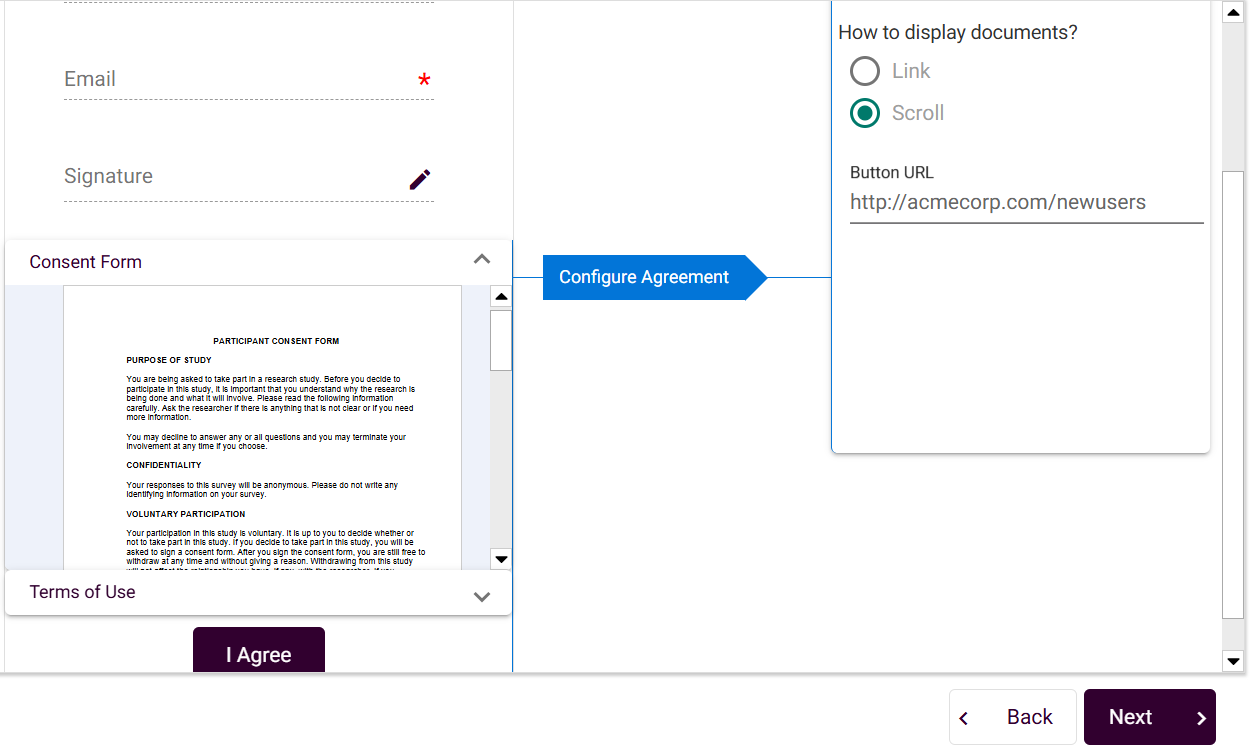1253x750 pixels.
Task: Click the main page scrollbar down arrow
Action: pyautogui.click(x=1233, y=661)
